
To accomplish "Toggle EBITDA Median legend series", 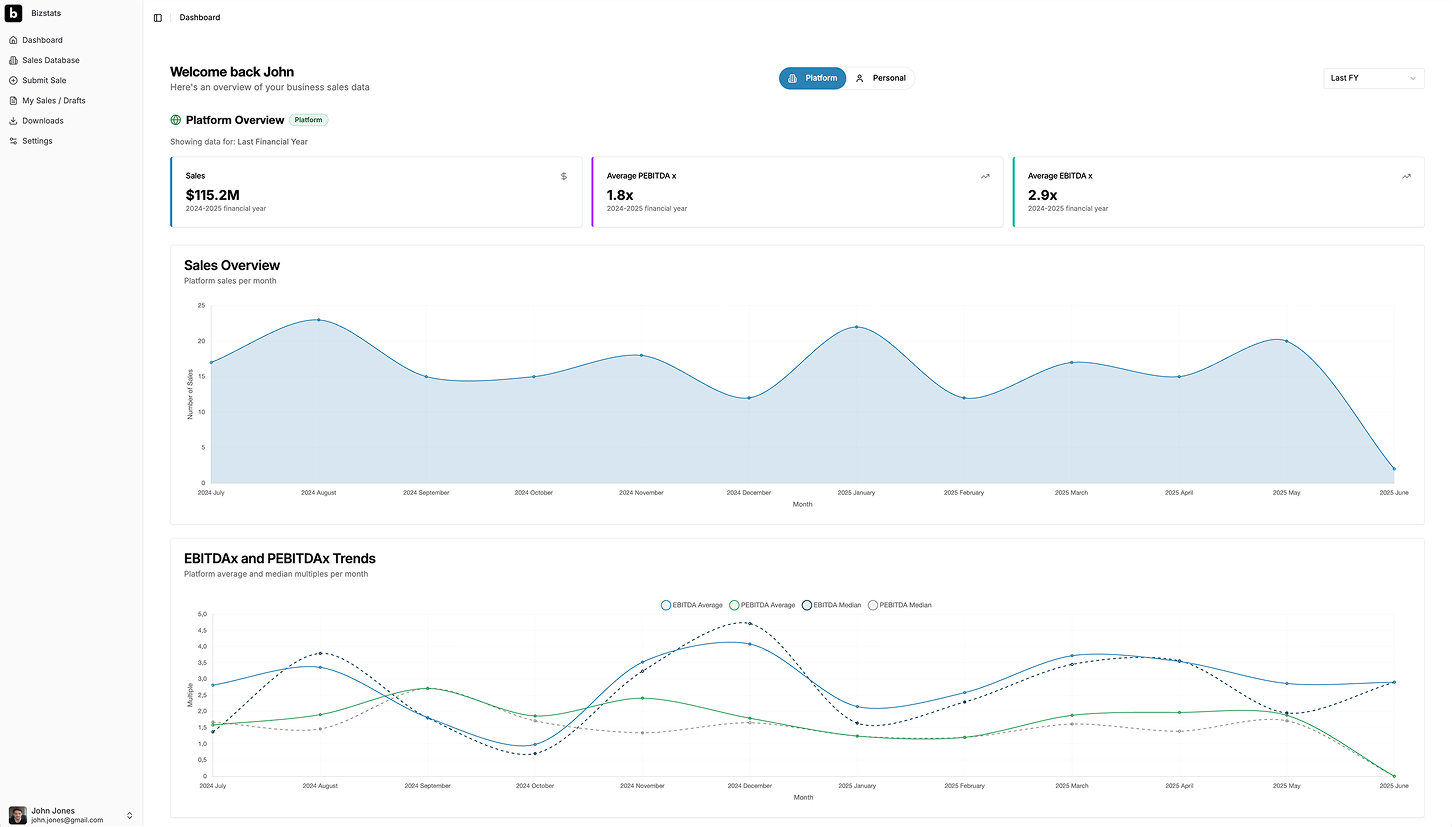I will (x=835, y=605).
